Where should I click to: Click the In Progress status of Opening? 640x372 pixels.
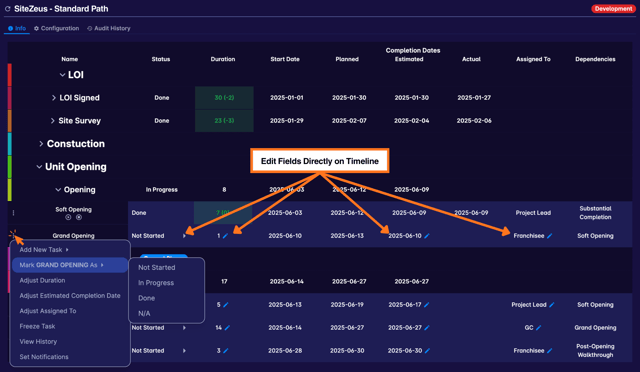[162, 189]
